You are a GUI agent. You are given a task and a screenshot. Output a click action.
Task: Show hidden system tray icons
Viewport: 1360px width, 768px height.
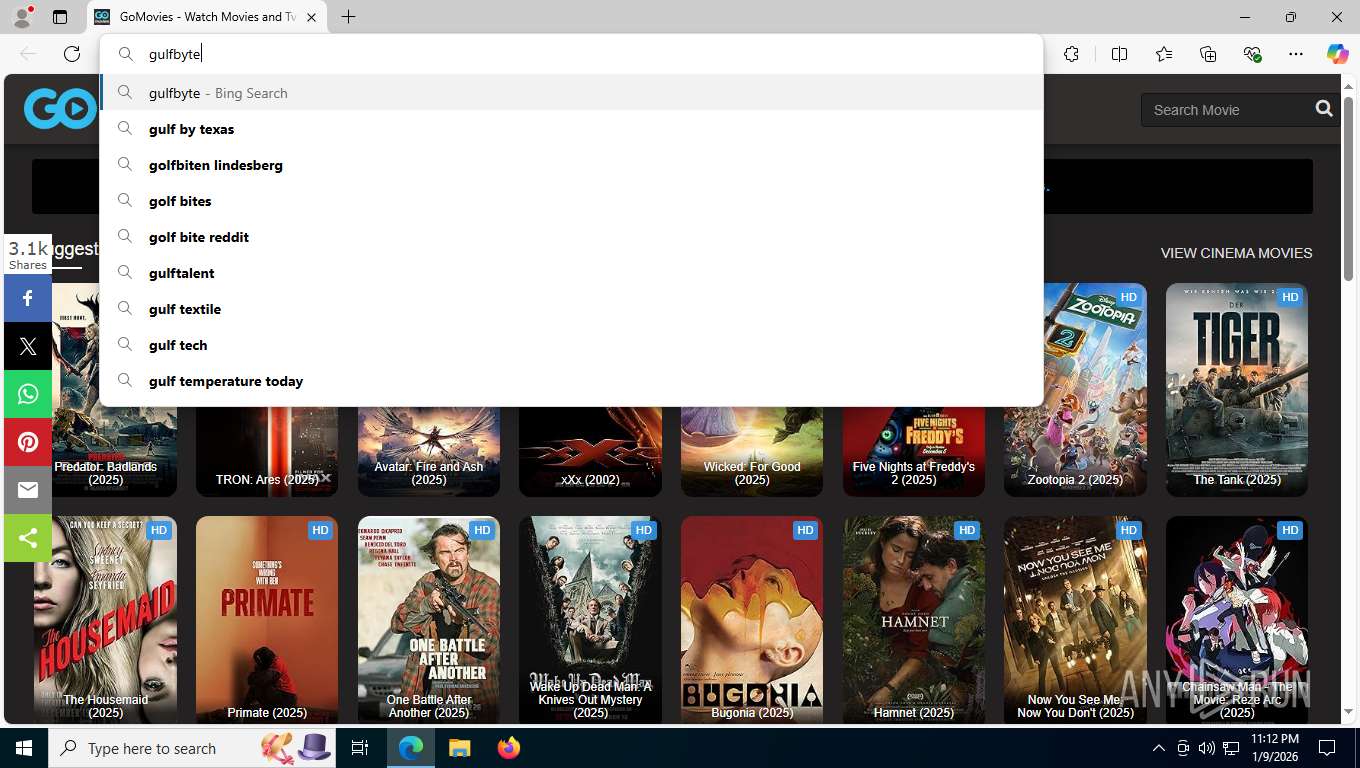point(1159,748)
